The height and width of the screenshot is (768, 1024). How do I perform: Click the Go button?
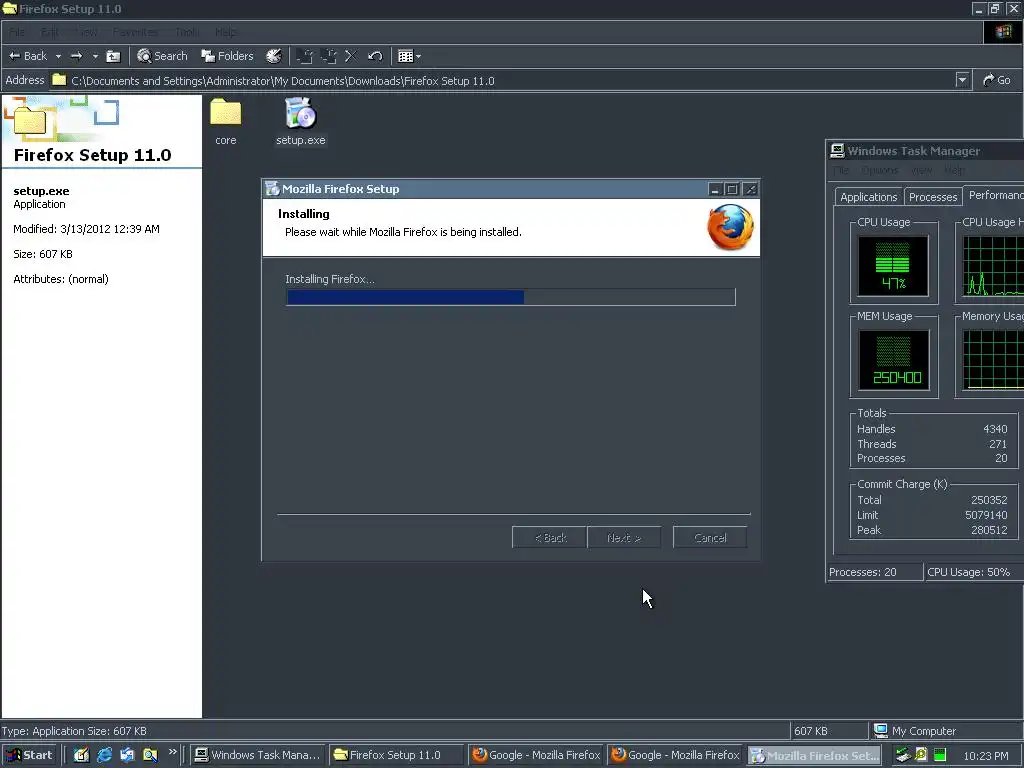pyautogui.click(x=997, y=80)
